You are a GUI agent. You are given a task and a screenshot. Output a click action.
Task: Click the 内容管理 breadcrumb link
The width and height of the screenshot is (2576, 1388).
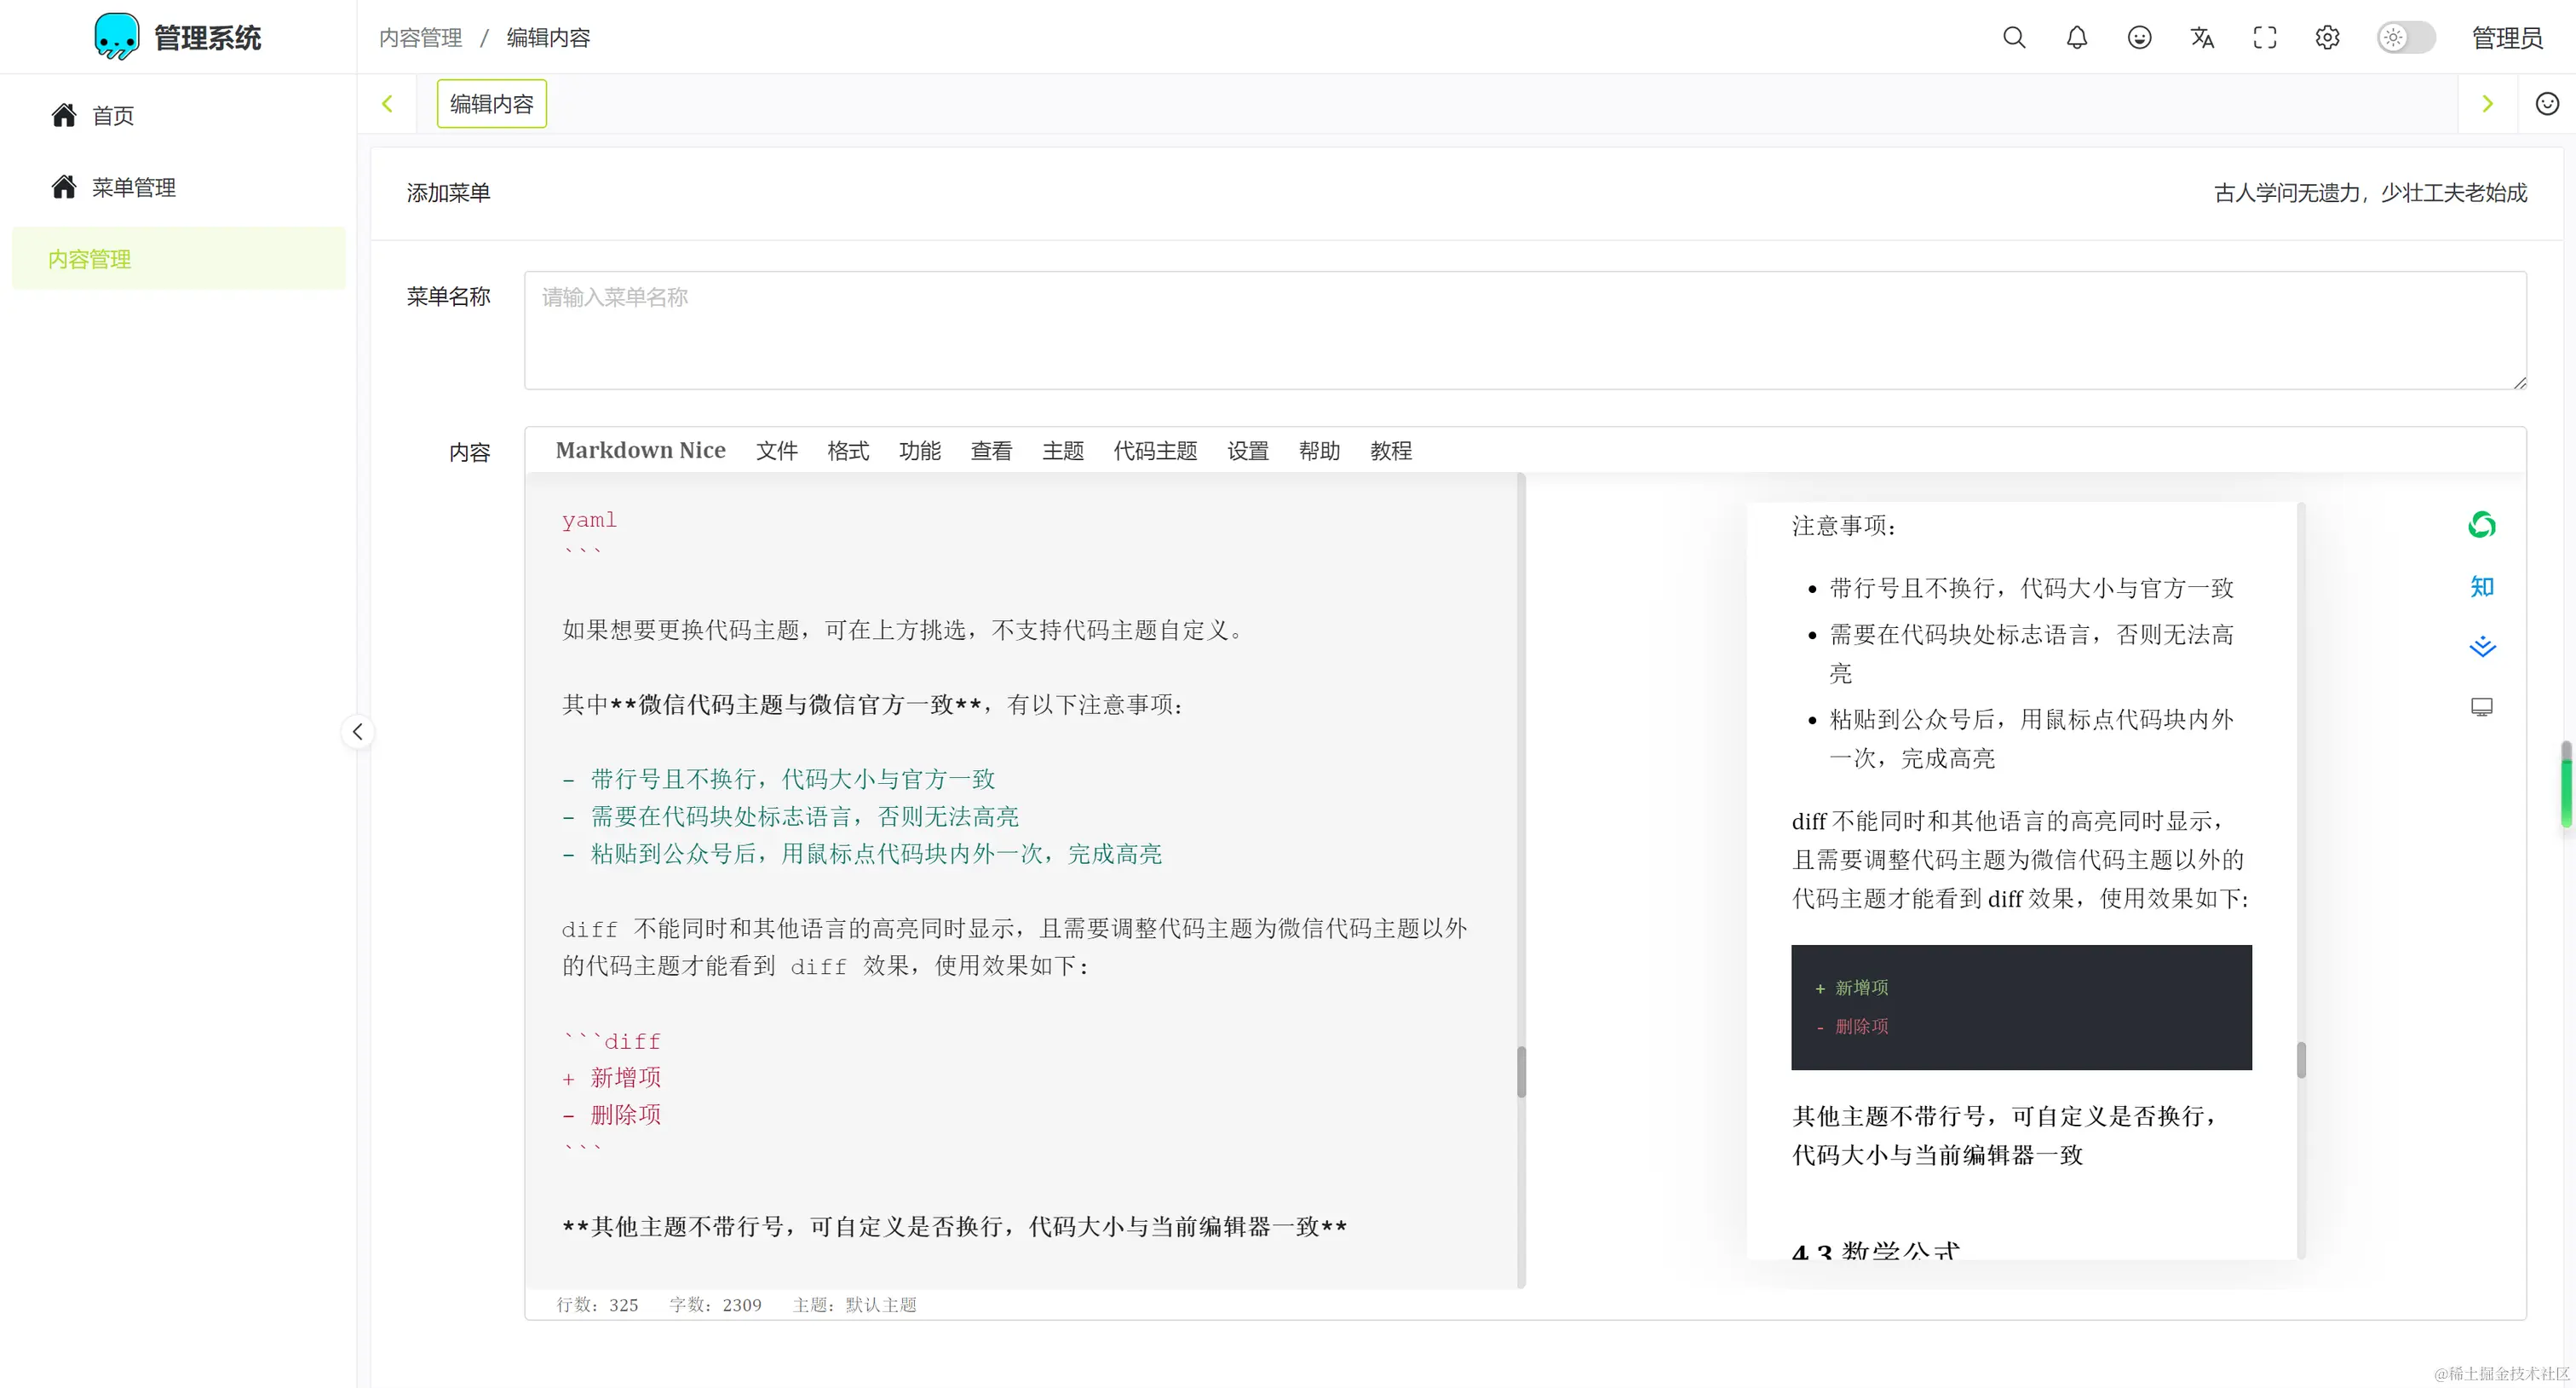tap(420, 38)
